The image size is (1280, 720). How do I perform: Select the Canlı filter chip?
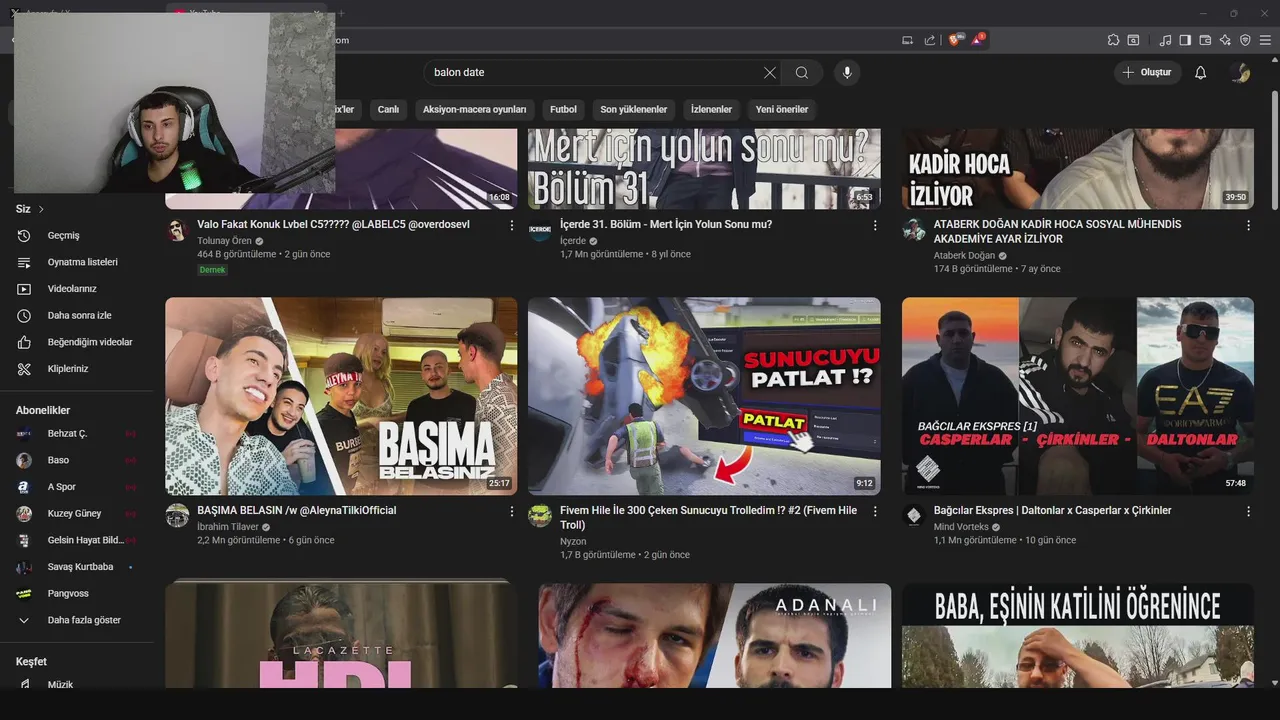click(388, 110)
